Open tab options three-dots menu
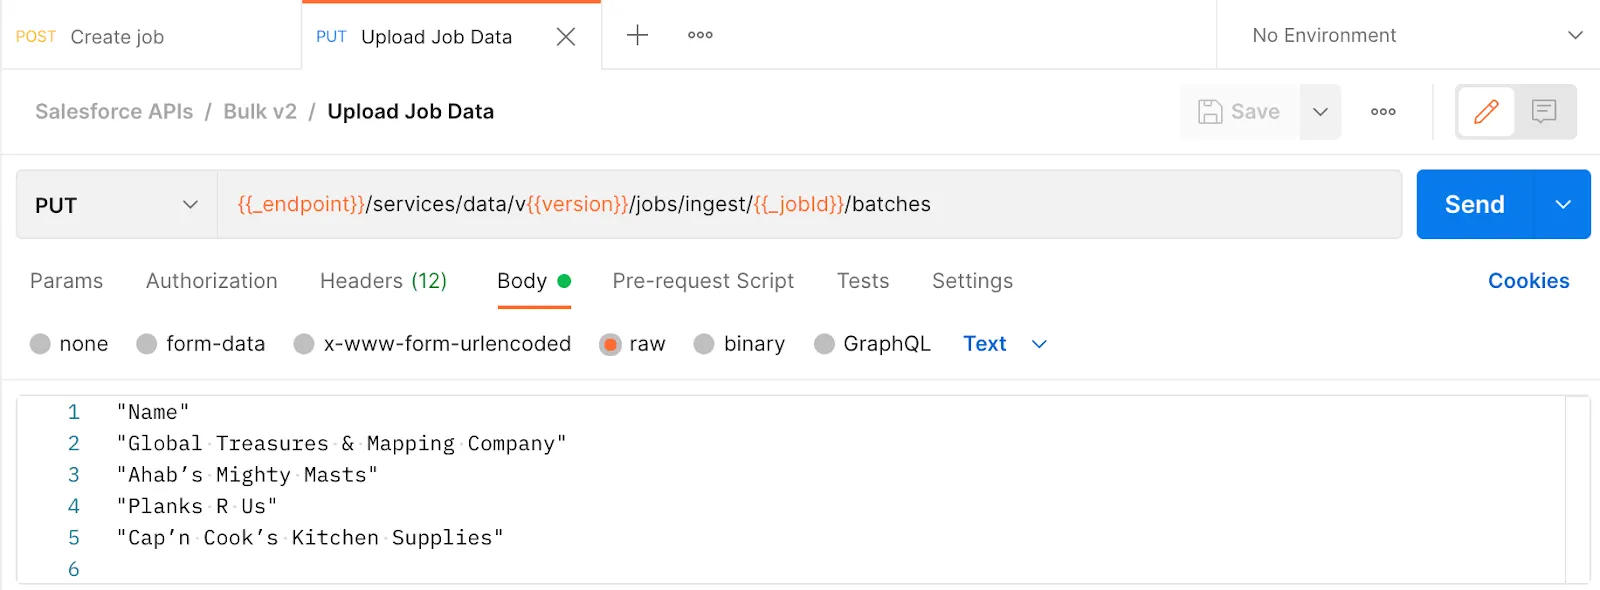The height and width of the screenshot is (590, 1600). tap(700, 35)
